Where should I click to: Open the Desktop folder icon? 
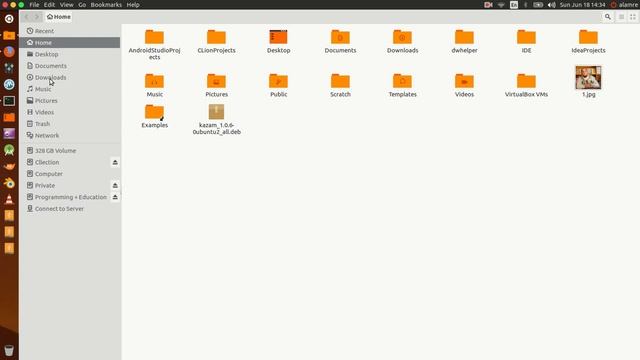pos(278,37)
